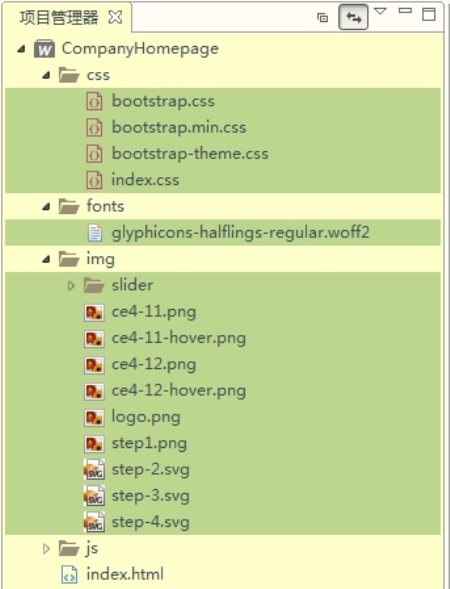
Task: Collapse the CompanyHomepage project node
Action: pos(22,48)
